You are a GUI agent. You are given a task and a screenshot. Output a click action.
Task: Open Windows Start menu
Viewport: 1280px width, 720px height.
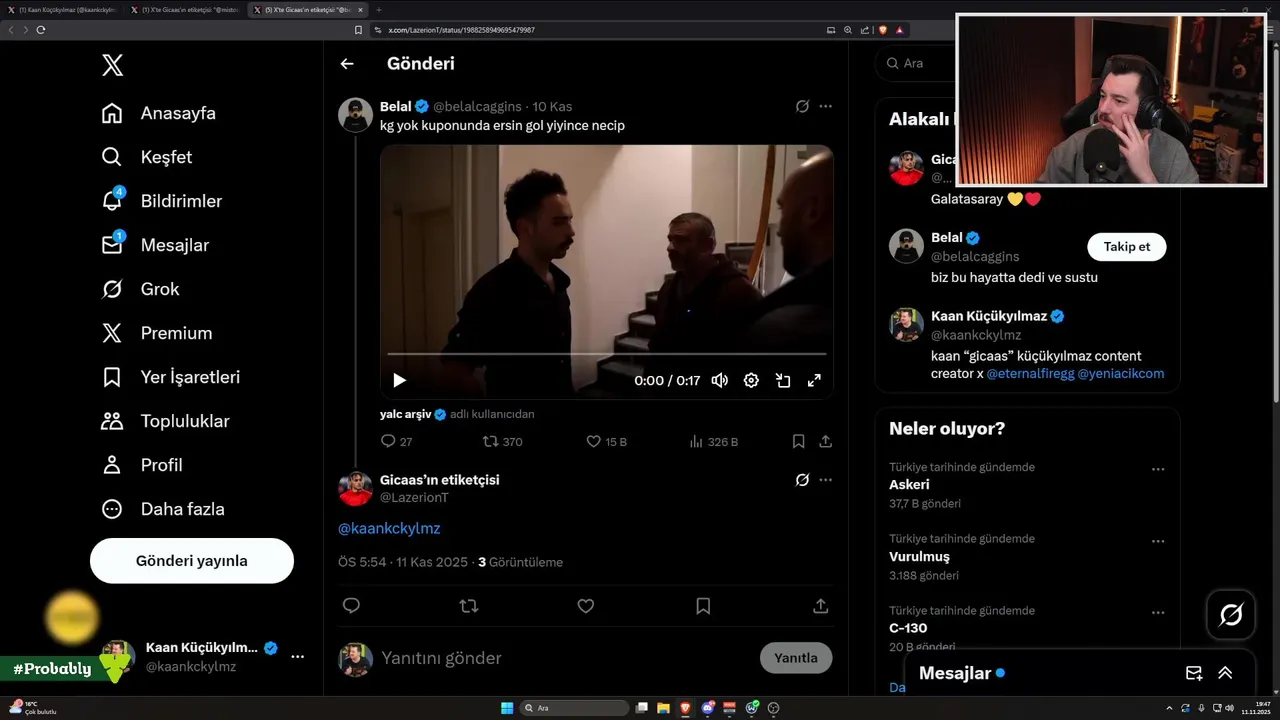tap(507, 708)
